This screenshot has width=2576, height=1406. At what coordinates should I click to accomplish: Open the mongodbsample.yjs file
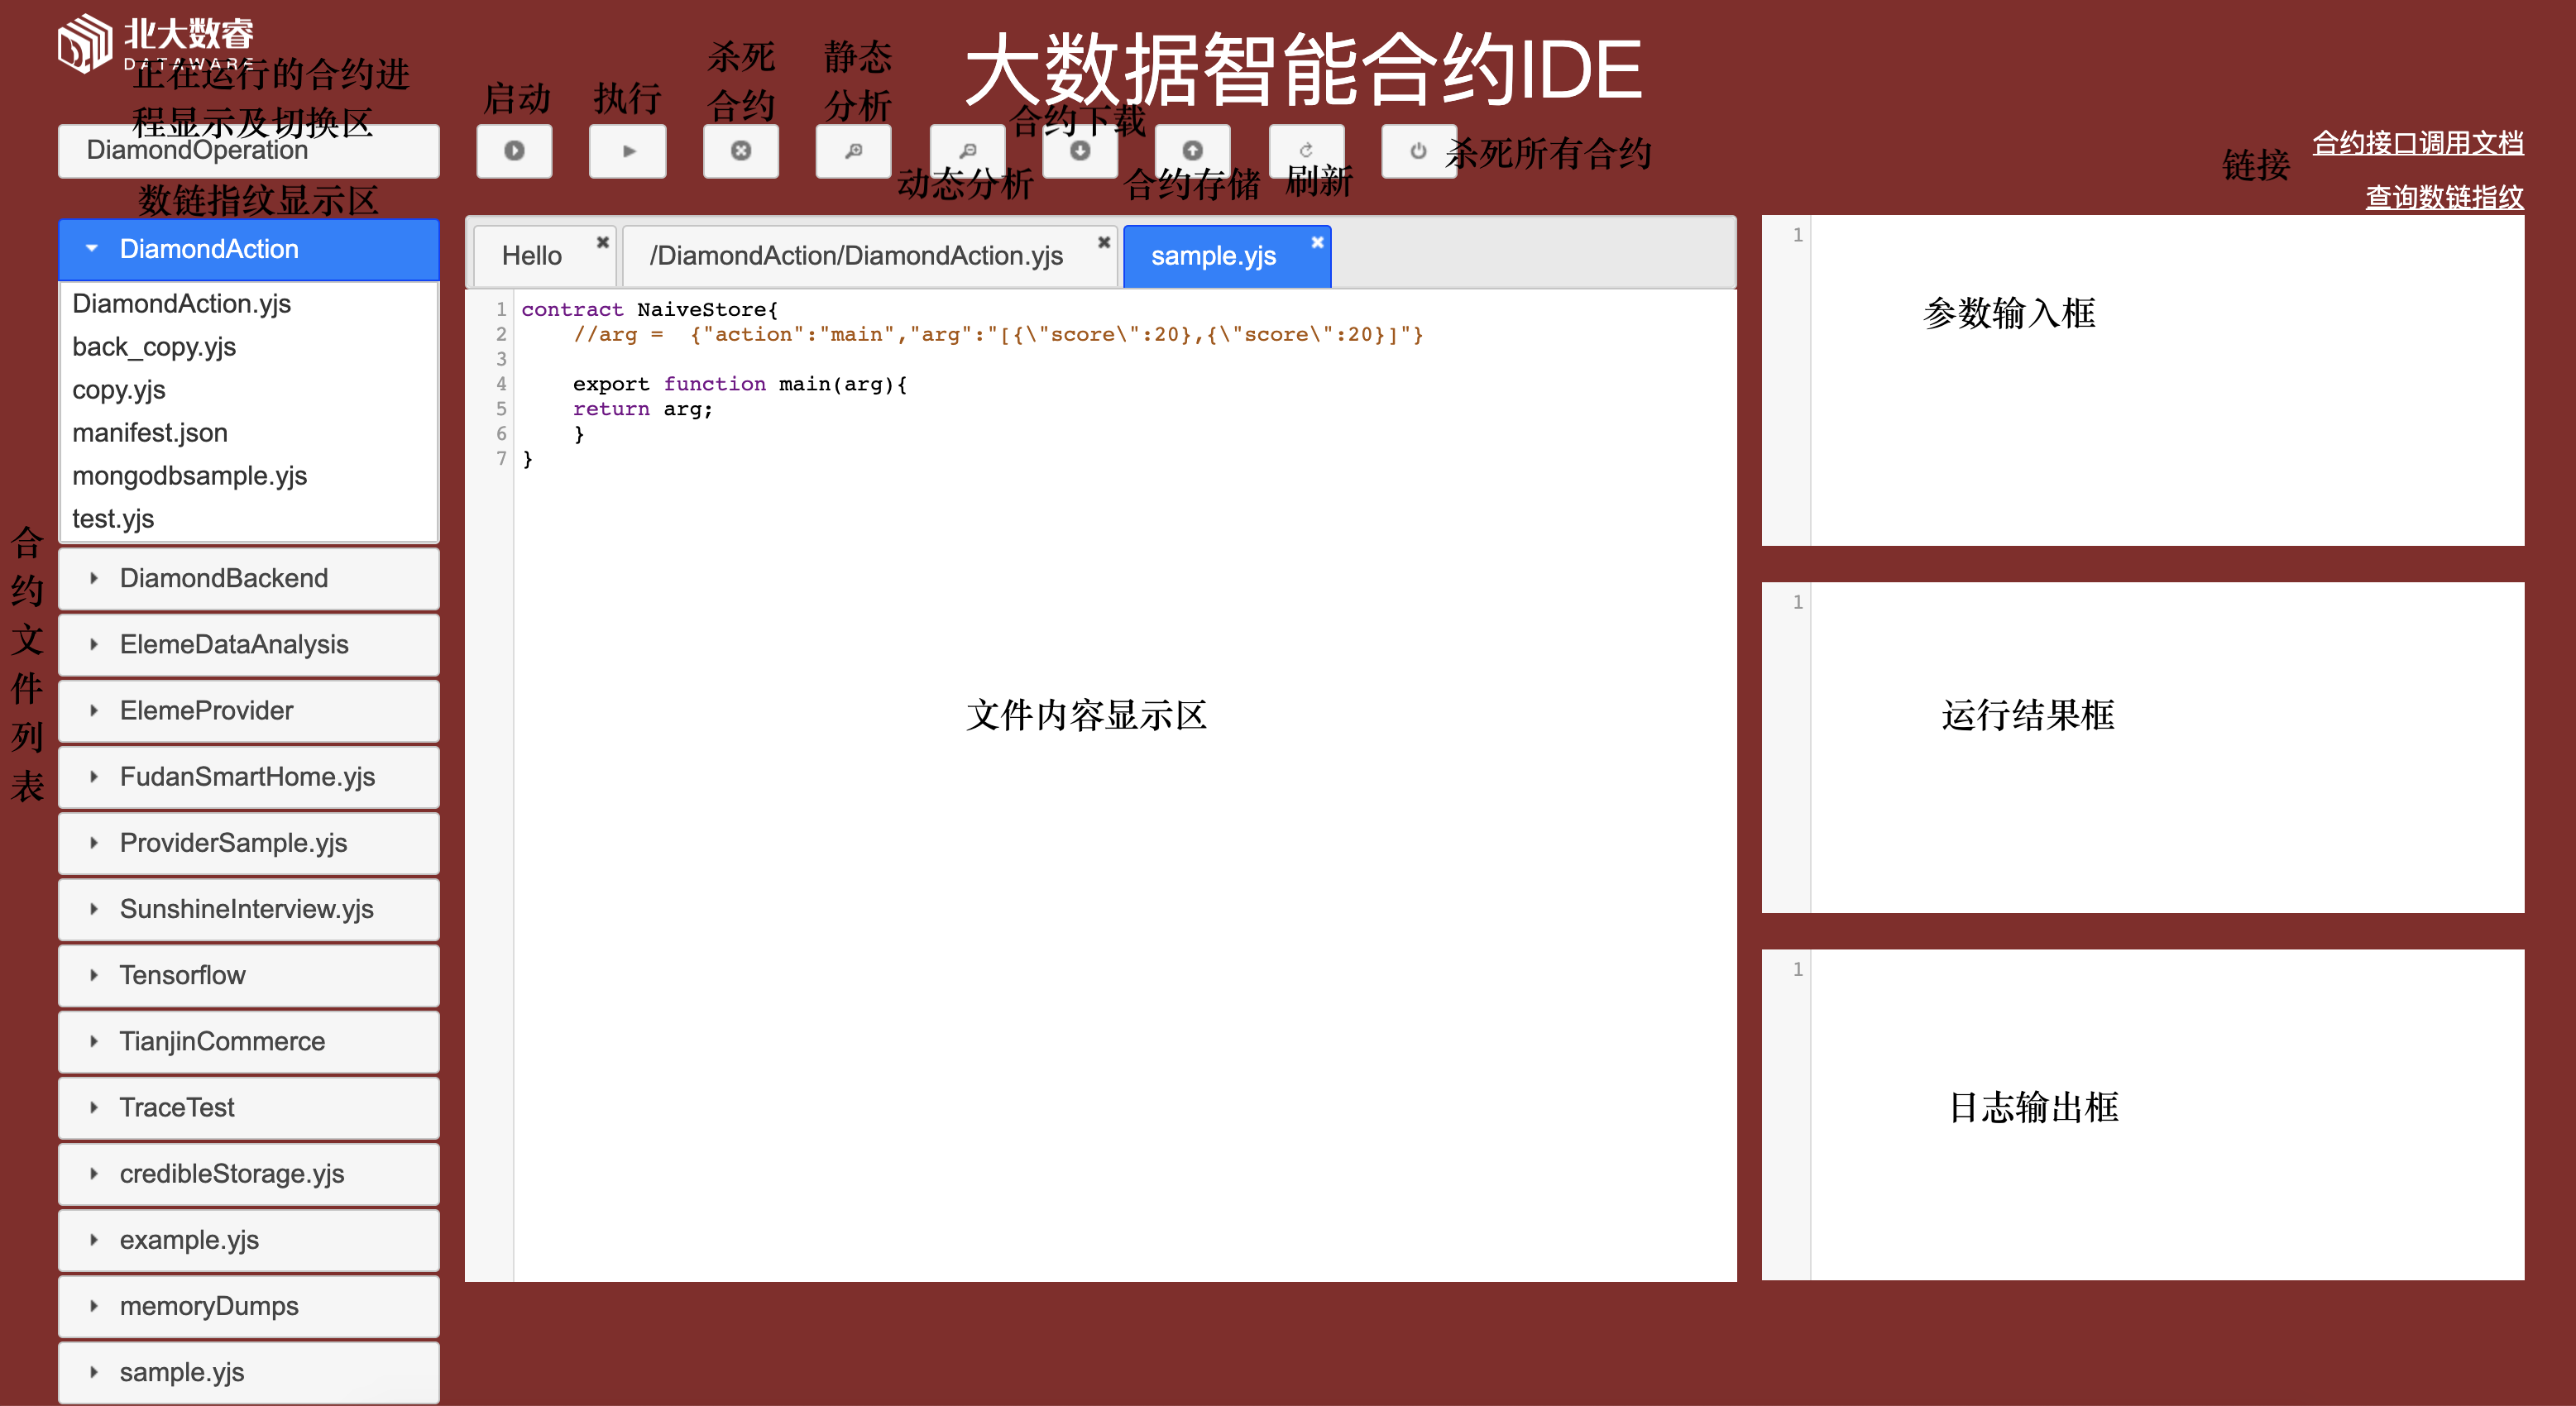190,476
